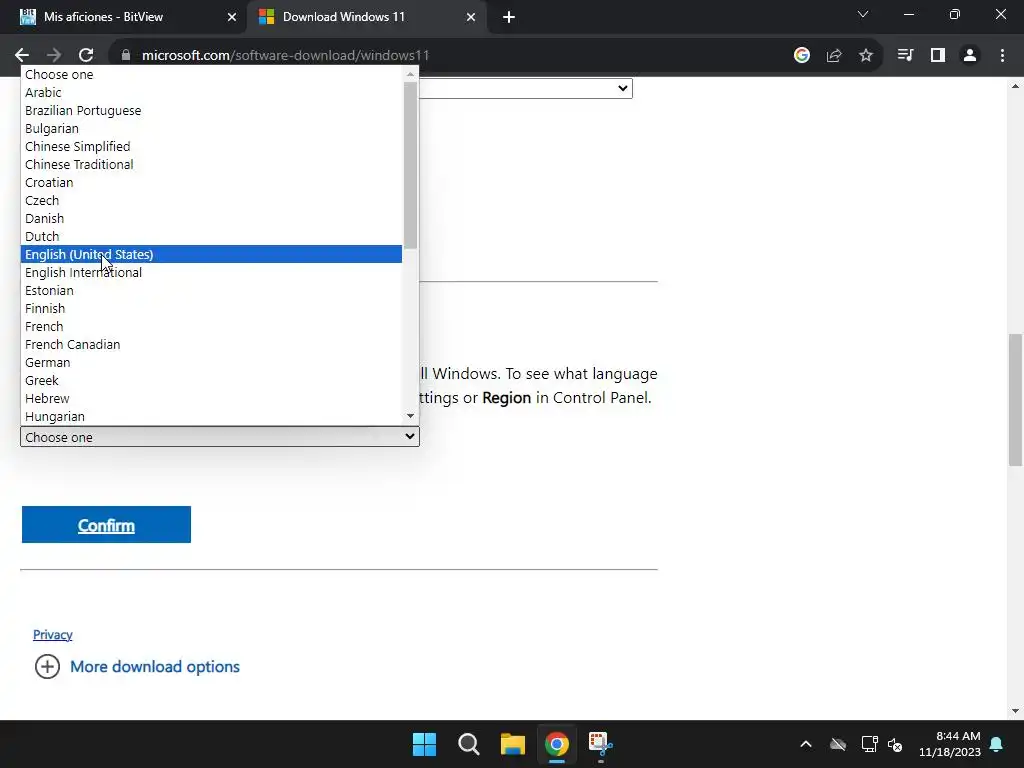Select Hebrew language option
This screenshot has height=768, width=1024.
(212, 398)
